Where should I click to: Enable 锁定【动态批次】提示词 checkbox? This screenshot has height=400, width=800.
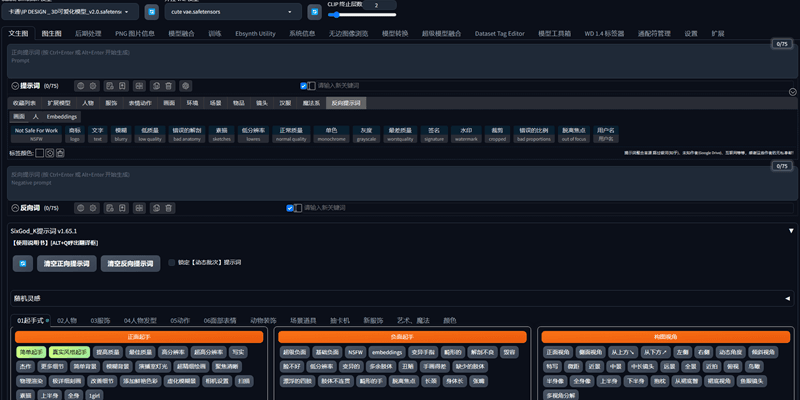click(172, 263)
